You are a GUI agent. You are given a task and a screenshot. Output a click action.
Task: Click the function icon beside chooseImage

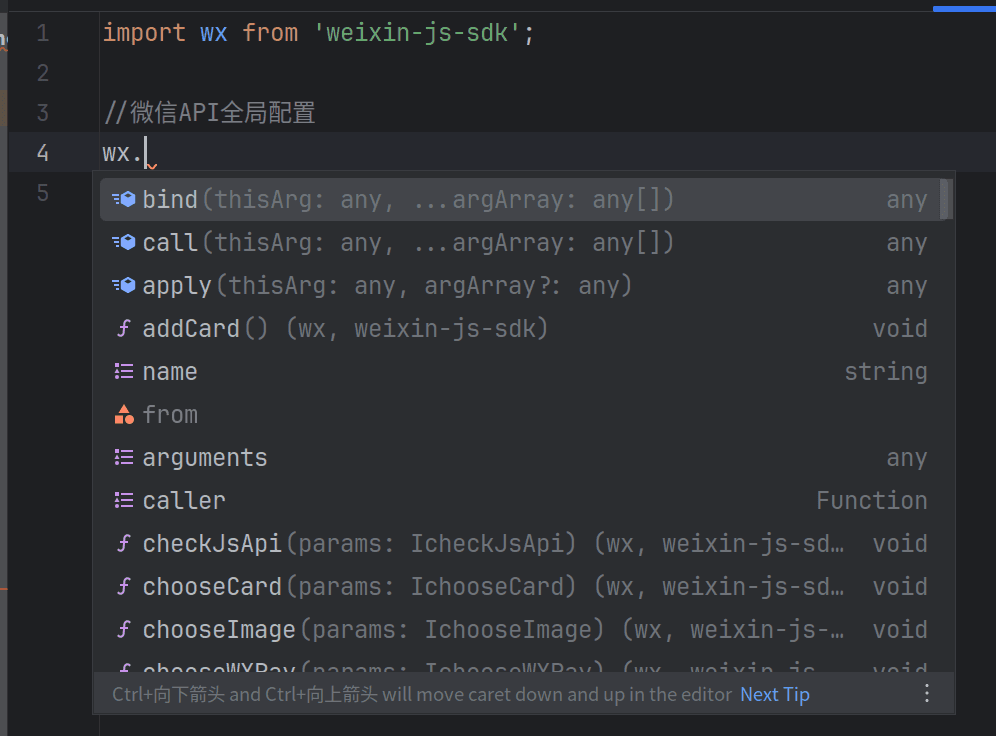(x=124, y=630)
